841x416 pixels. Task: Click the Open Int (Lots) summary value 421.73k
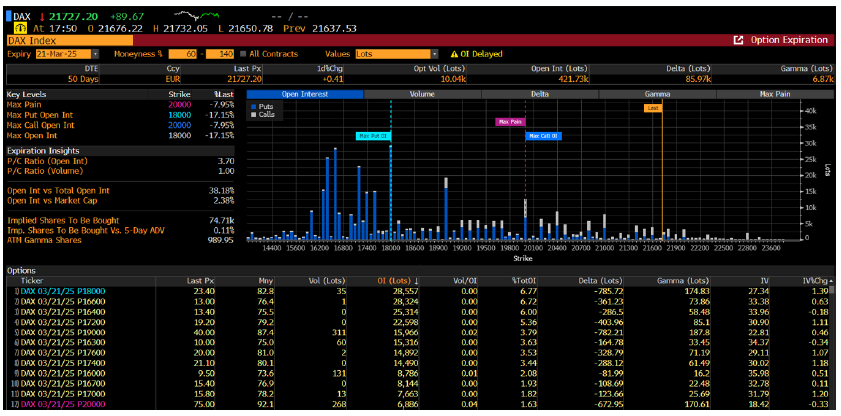[574, 79]
